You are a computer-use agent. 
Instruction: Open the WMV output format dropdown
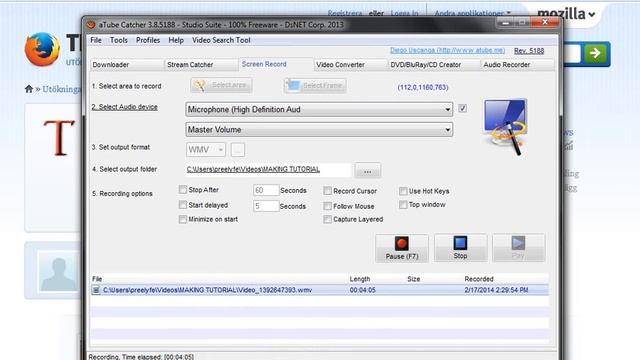(206, 150)
